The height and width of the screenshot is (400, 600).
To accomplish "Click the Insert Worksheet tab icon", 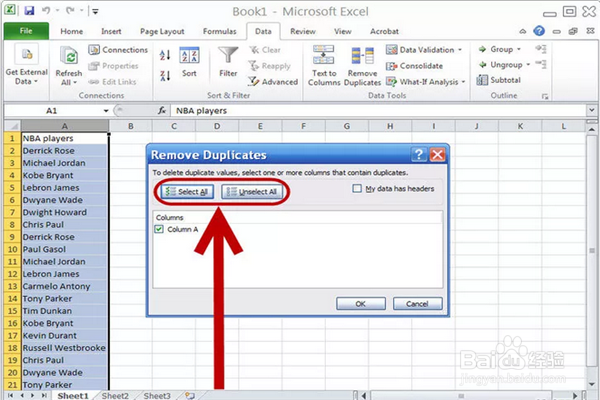I will point(190,395).
